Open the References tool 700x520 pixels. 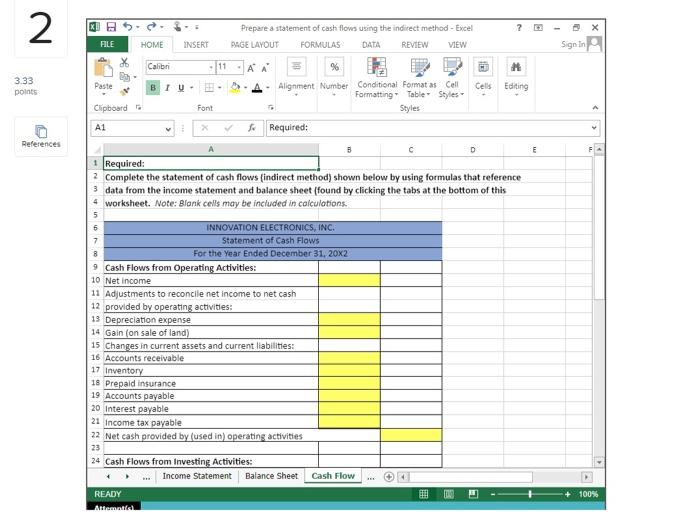point(41,136)
